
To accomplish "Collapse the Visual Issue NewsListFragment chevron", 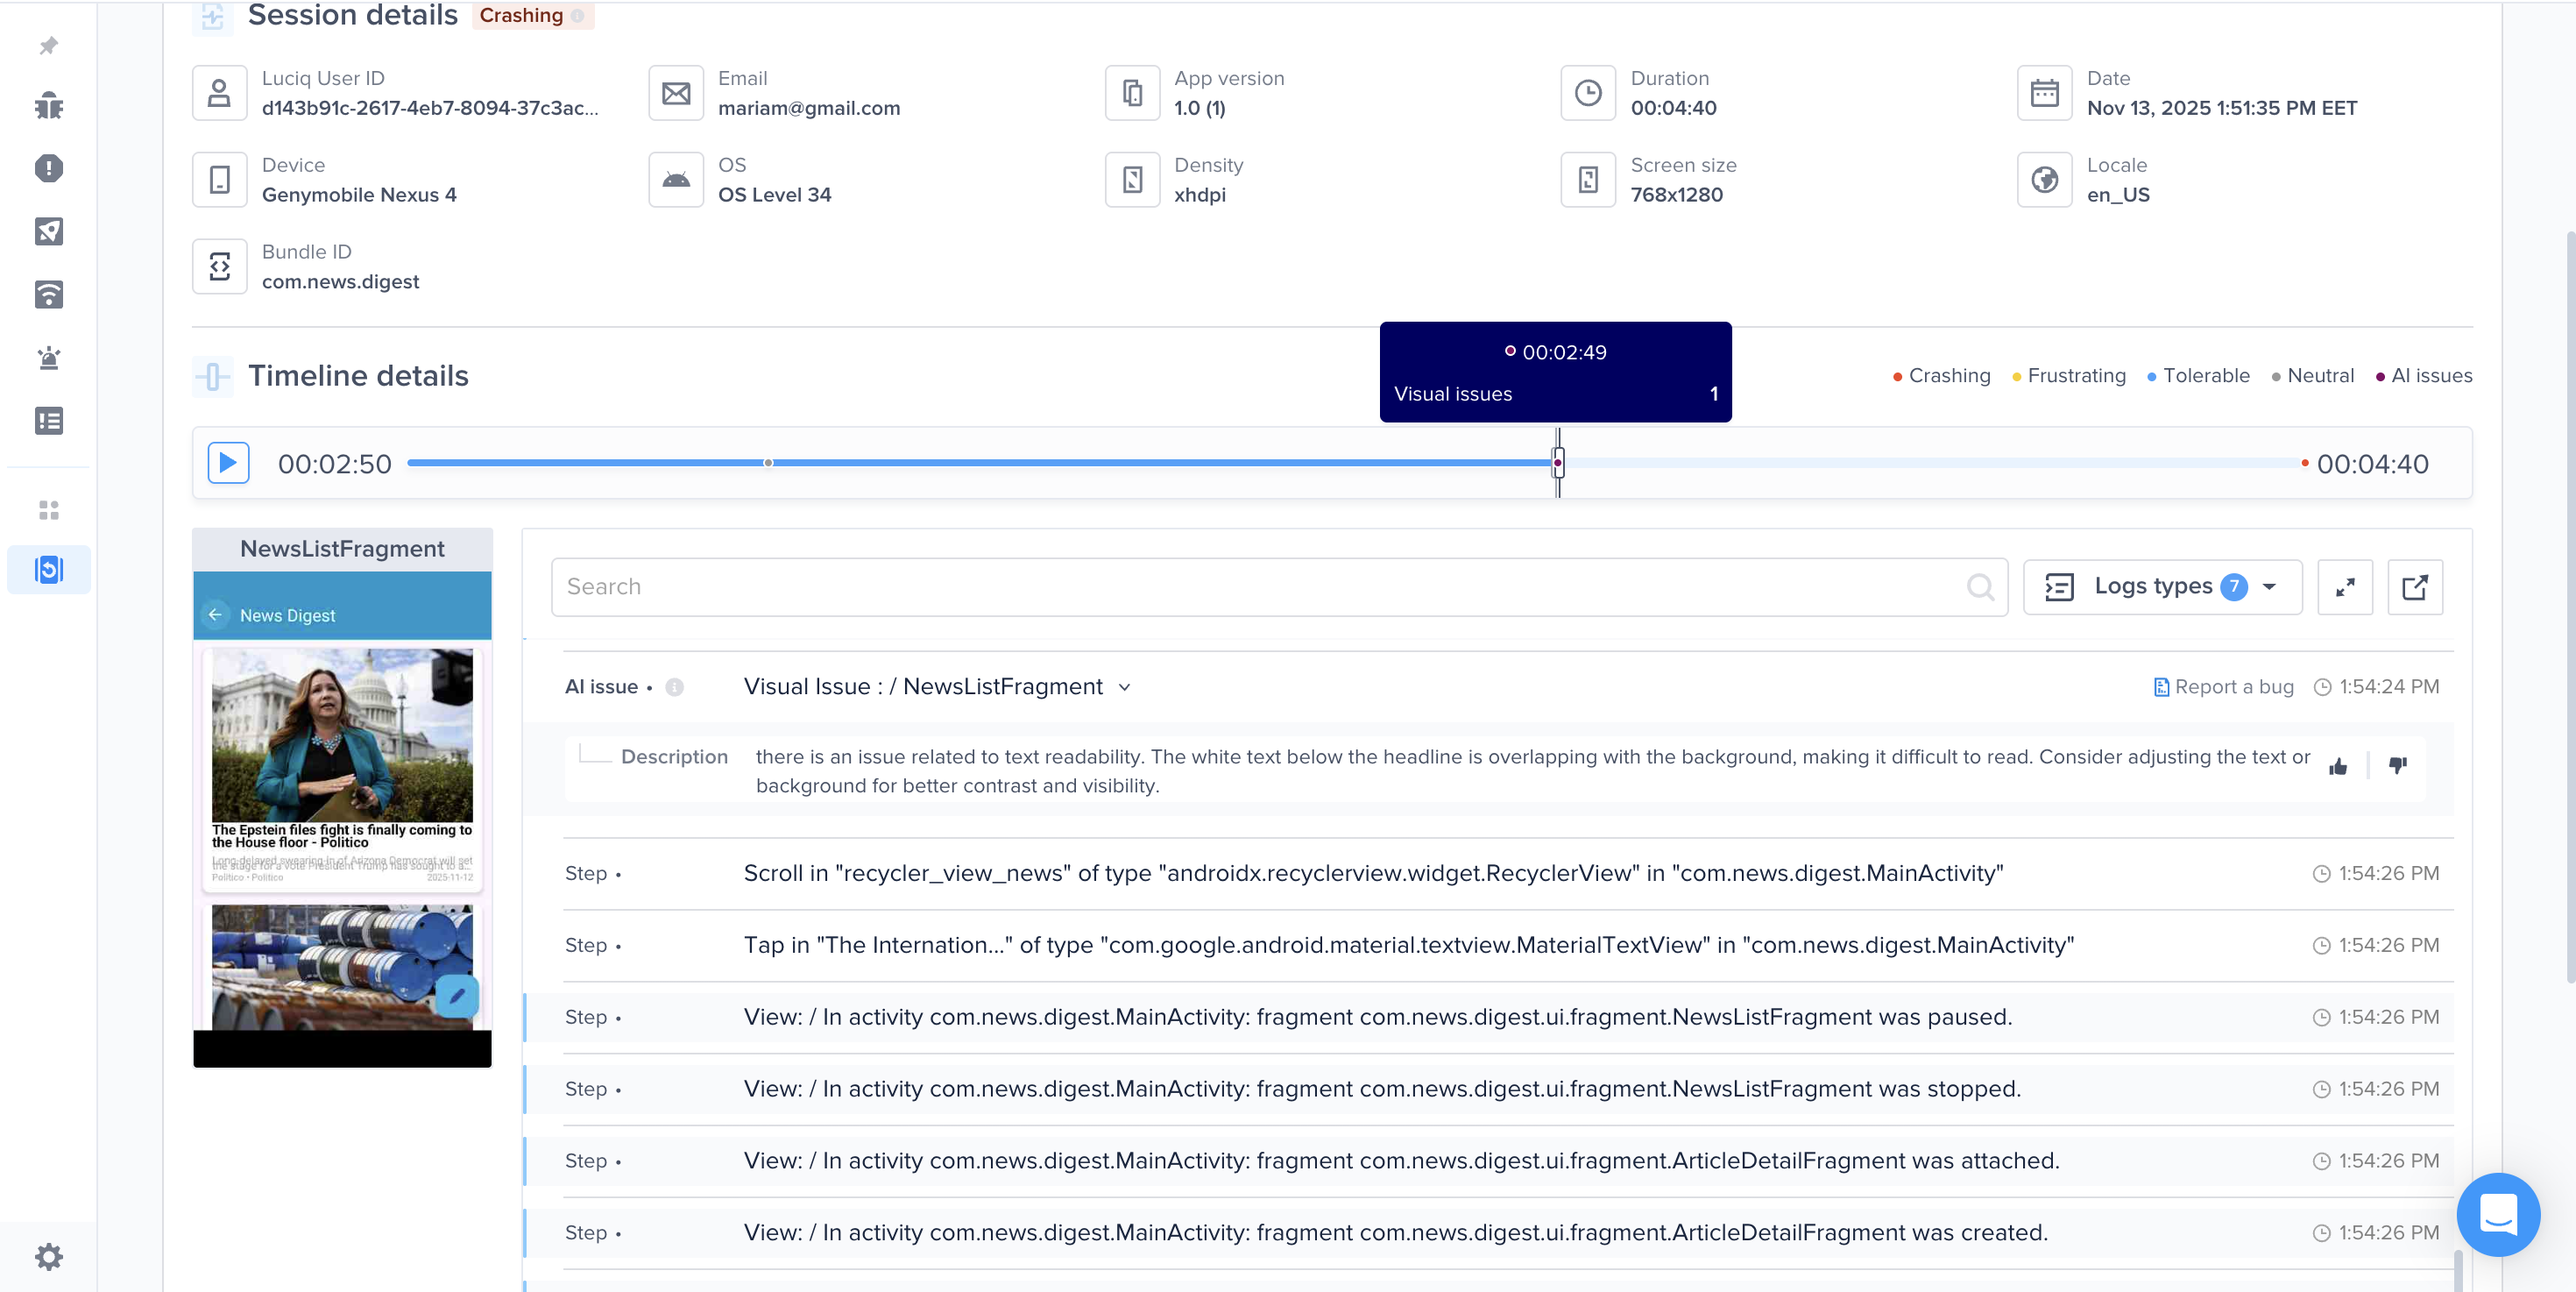I will pos(1124,687).
